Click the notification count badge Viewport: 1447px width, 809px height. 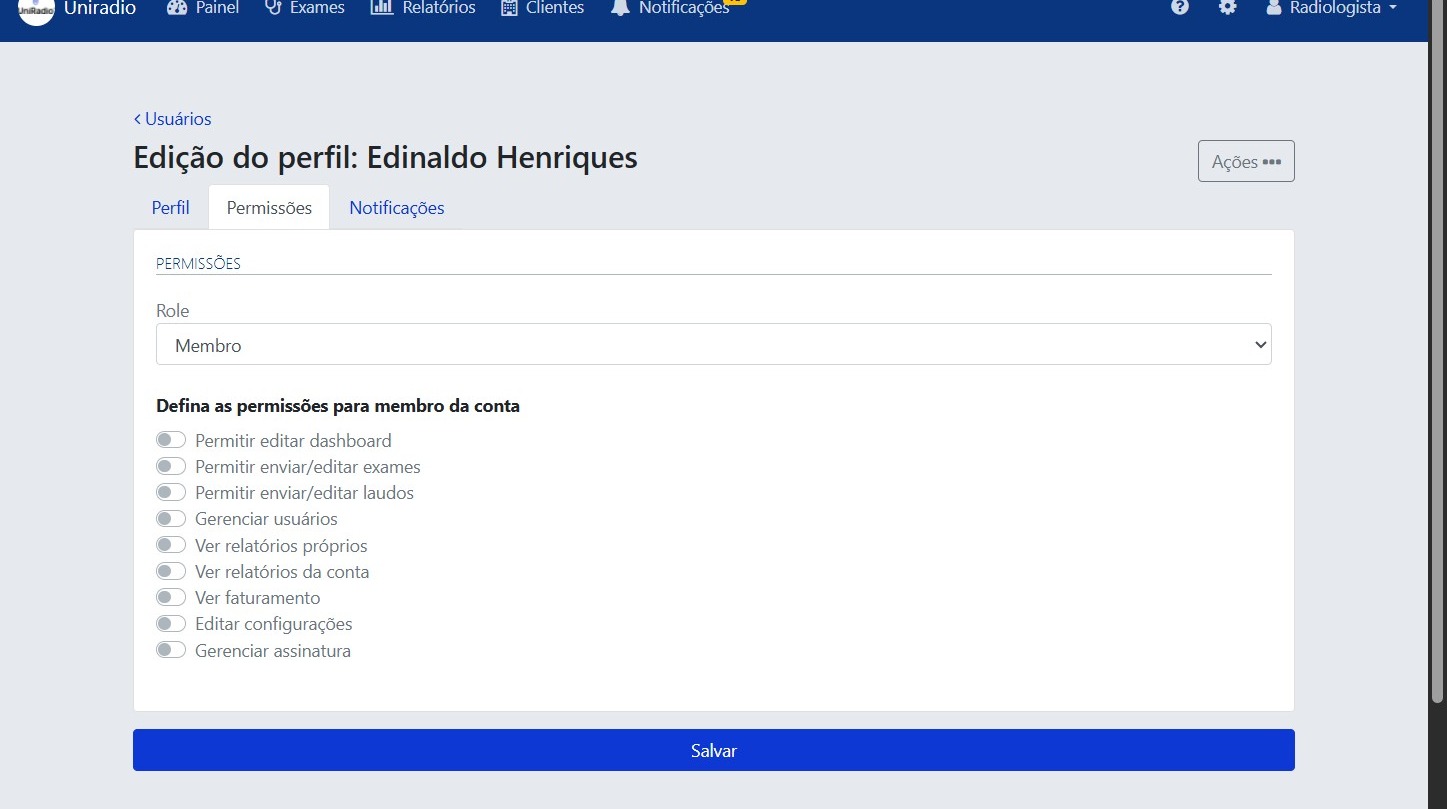point(737,3)
